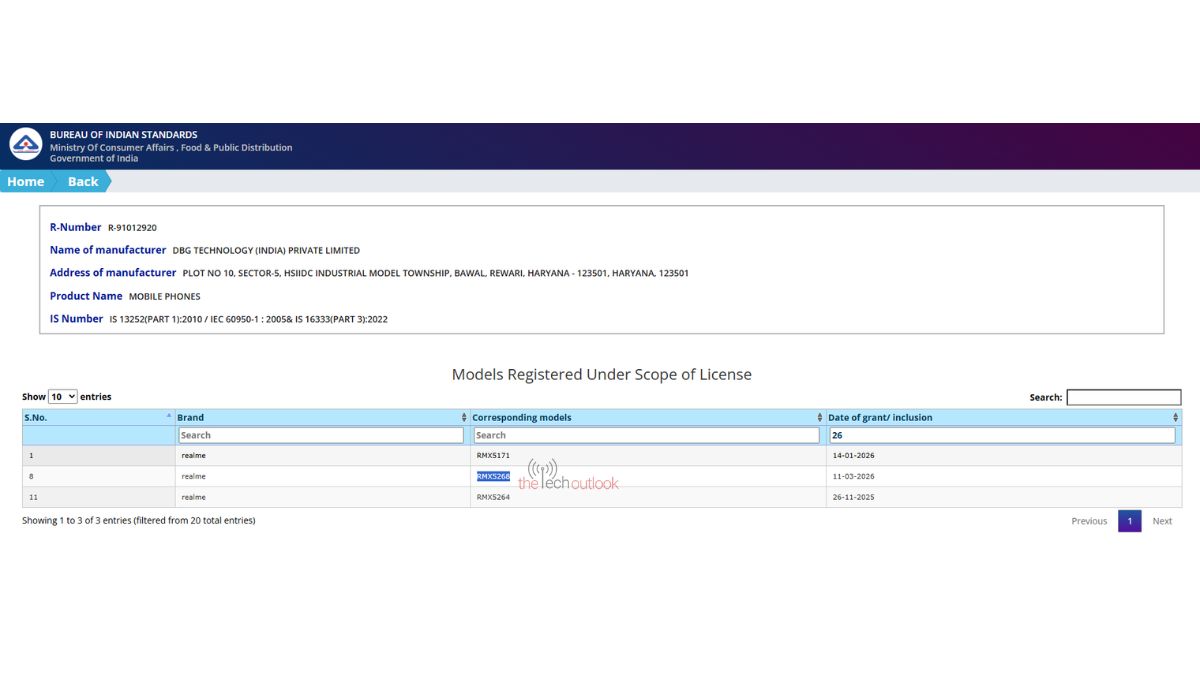Open the Show entries dropdown
Screen dimensions: 1200x675
(x=63, y=397)
